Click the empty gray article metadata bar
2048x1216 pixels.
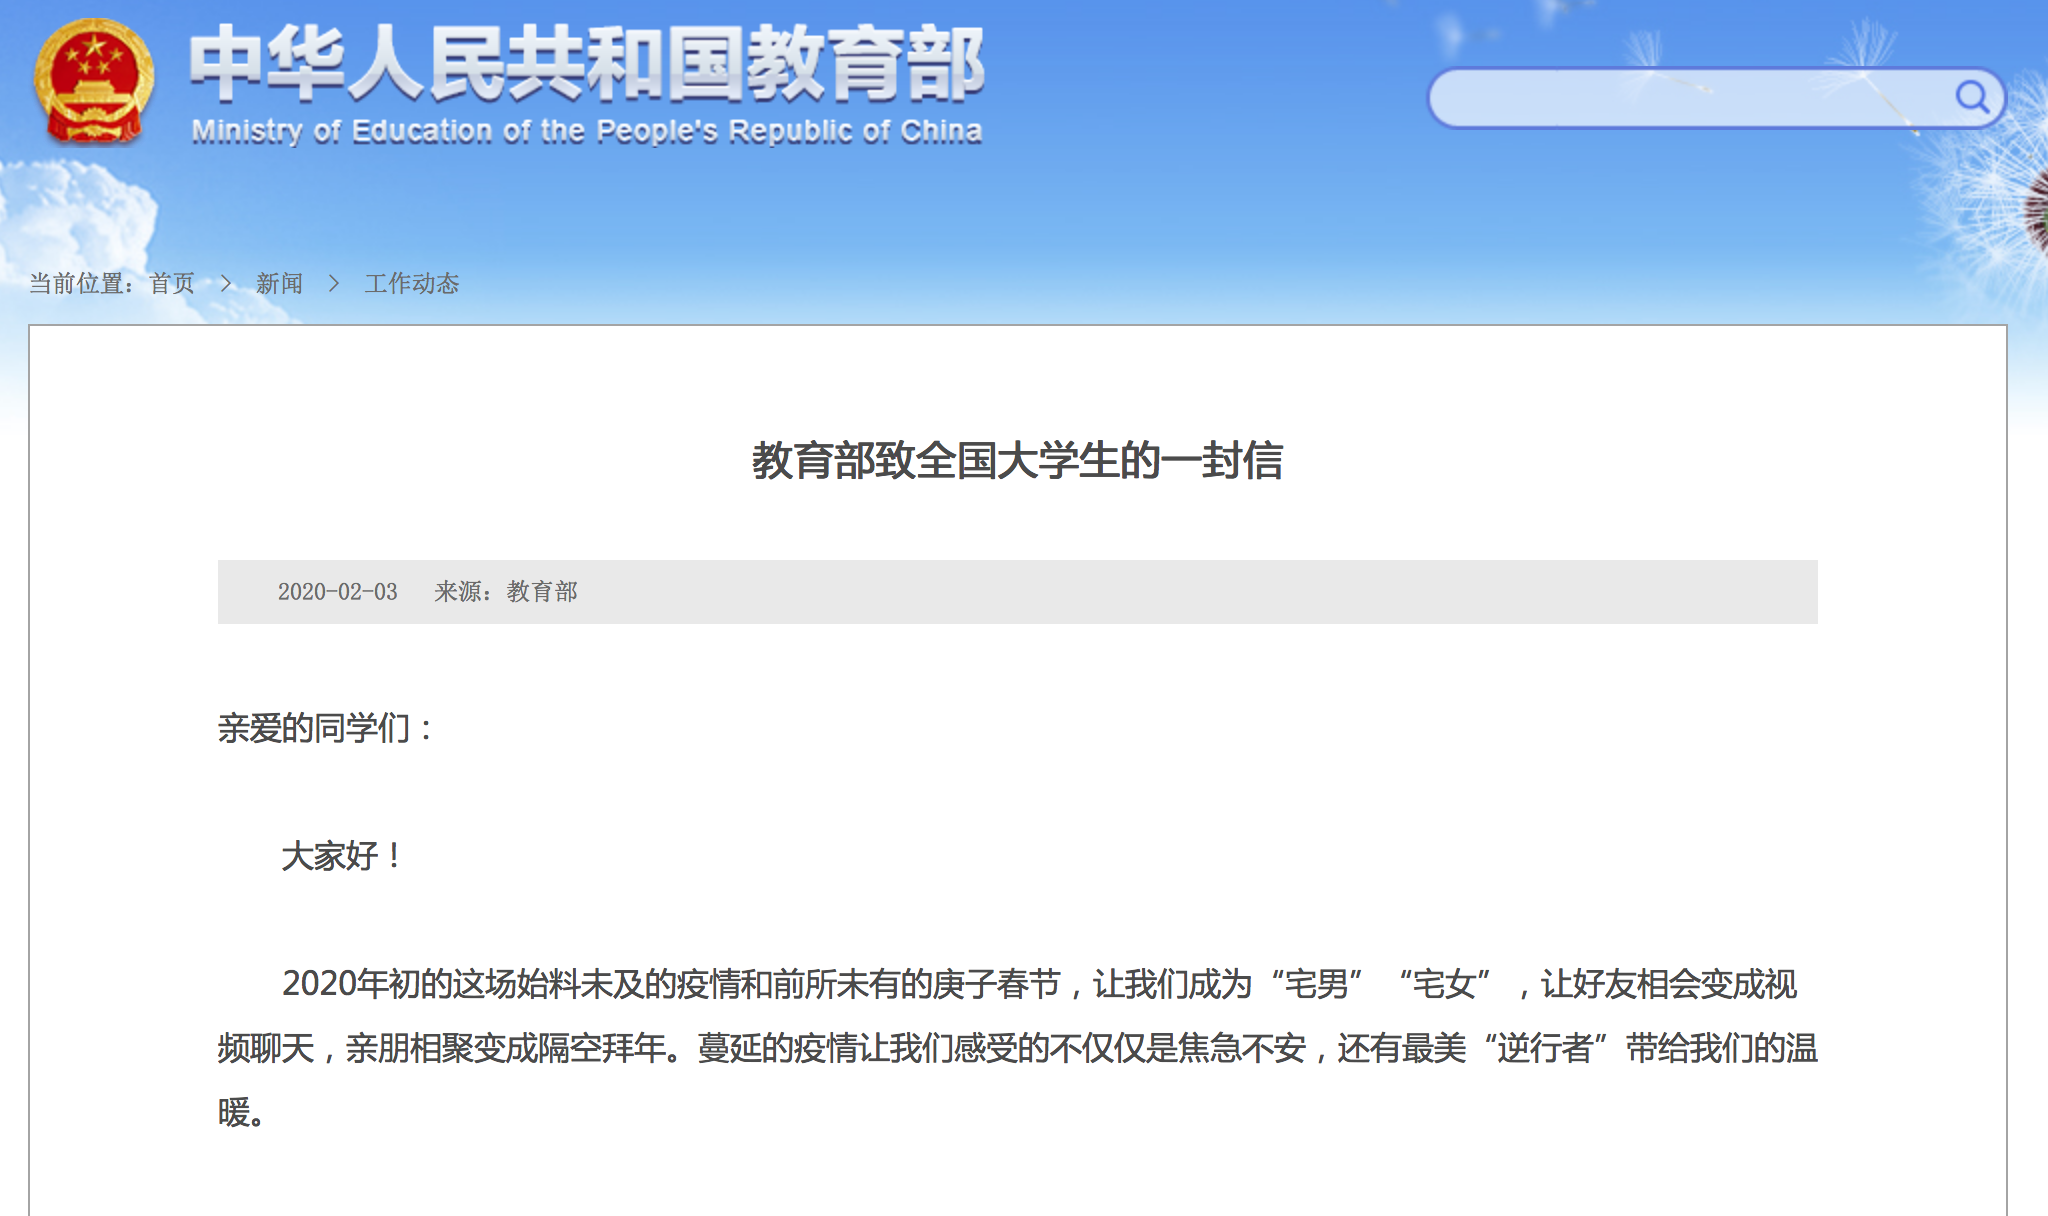[1200, 592]
